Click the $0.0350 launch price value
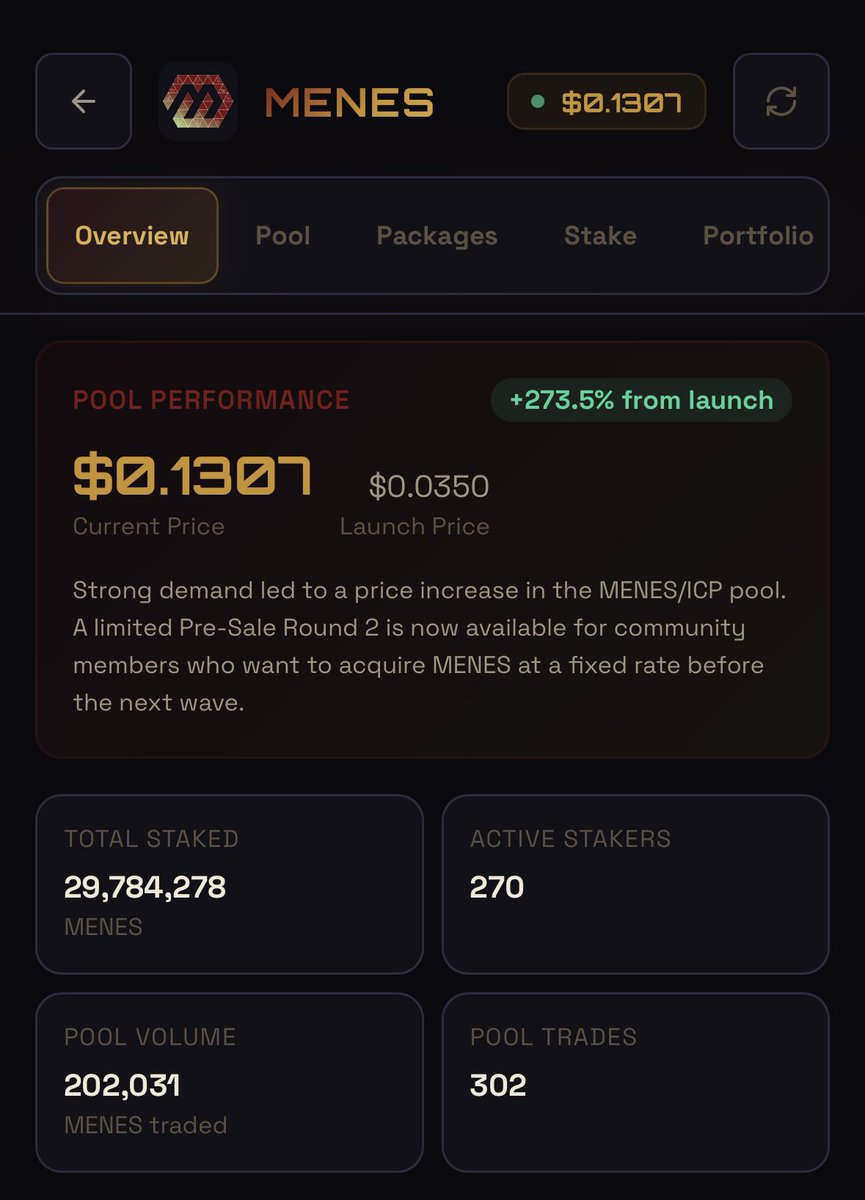Screen dimensions: 865x1200 tap(429, 486)
